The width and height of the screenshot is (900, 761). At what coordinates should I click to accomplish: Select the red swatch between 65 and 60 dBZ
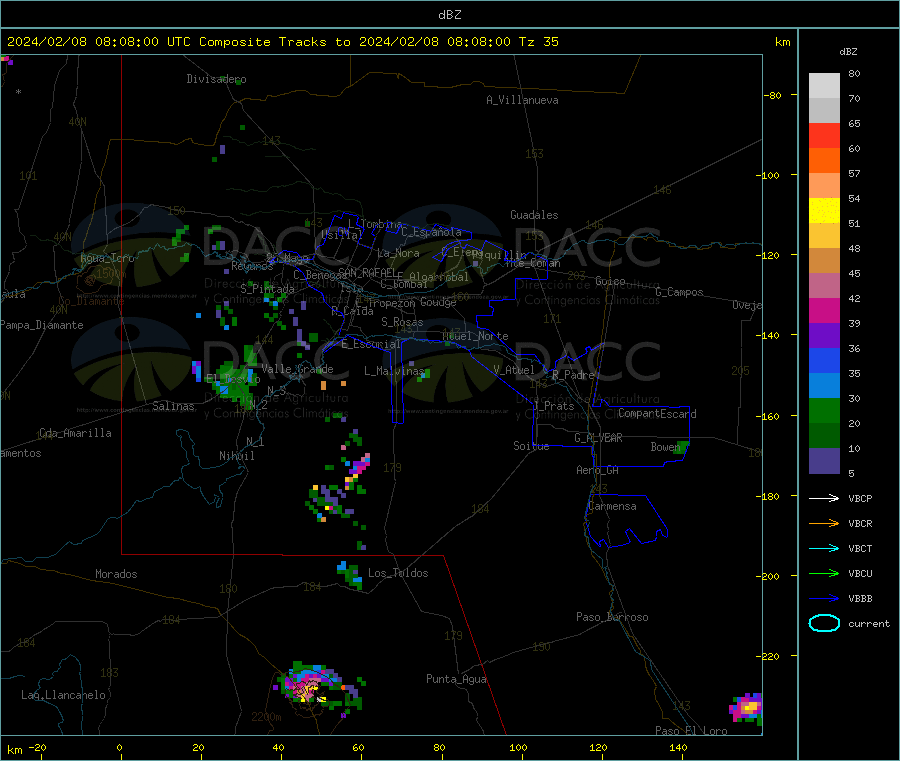pos(824,135)
